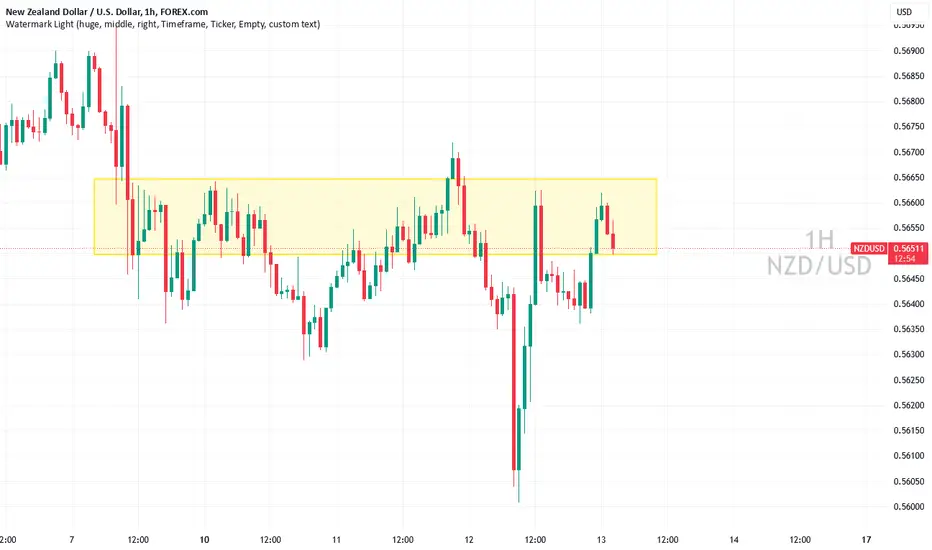This screenshot has width=932, height=550.
Task: Click the 0.56300 price scale label
Action: point(909,354)
